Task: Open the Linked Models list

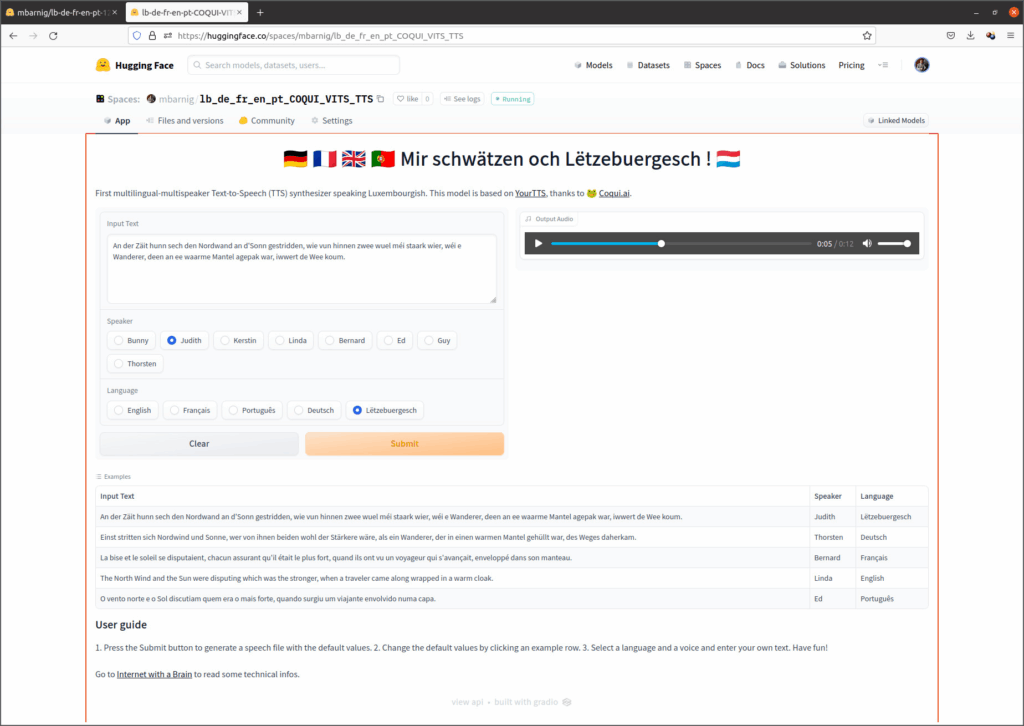Action: pos(896,121)
